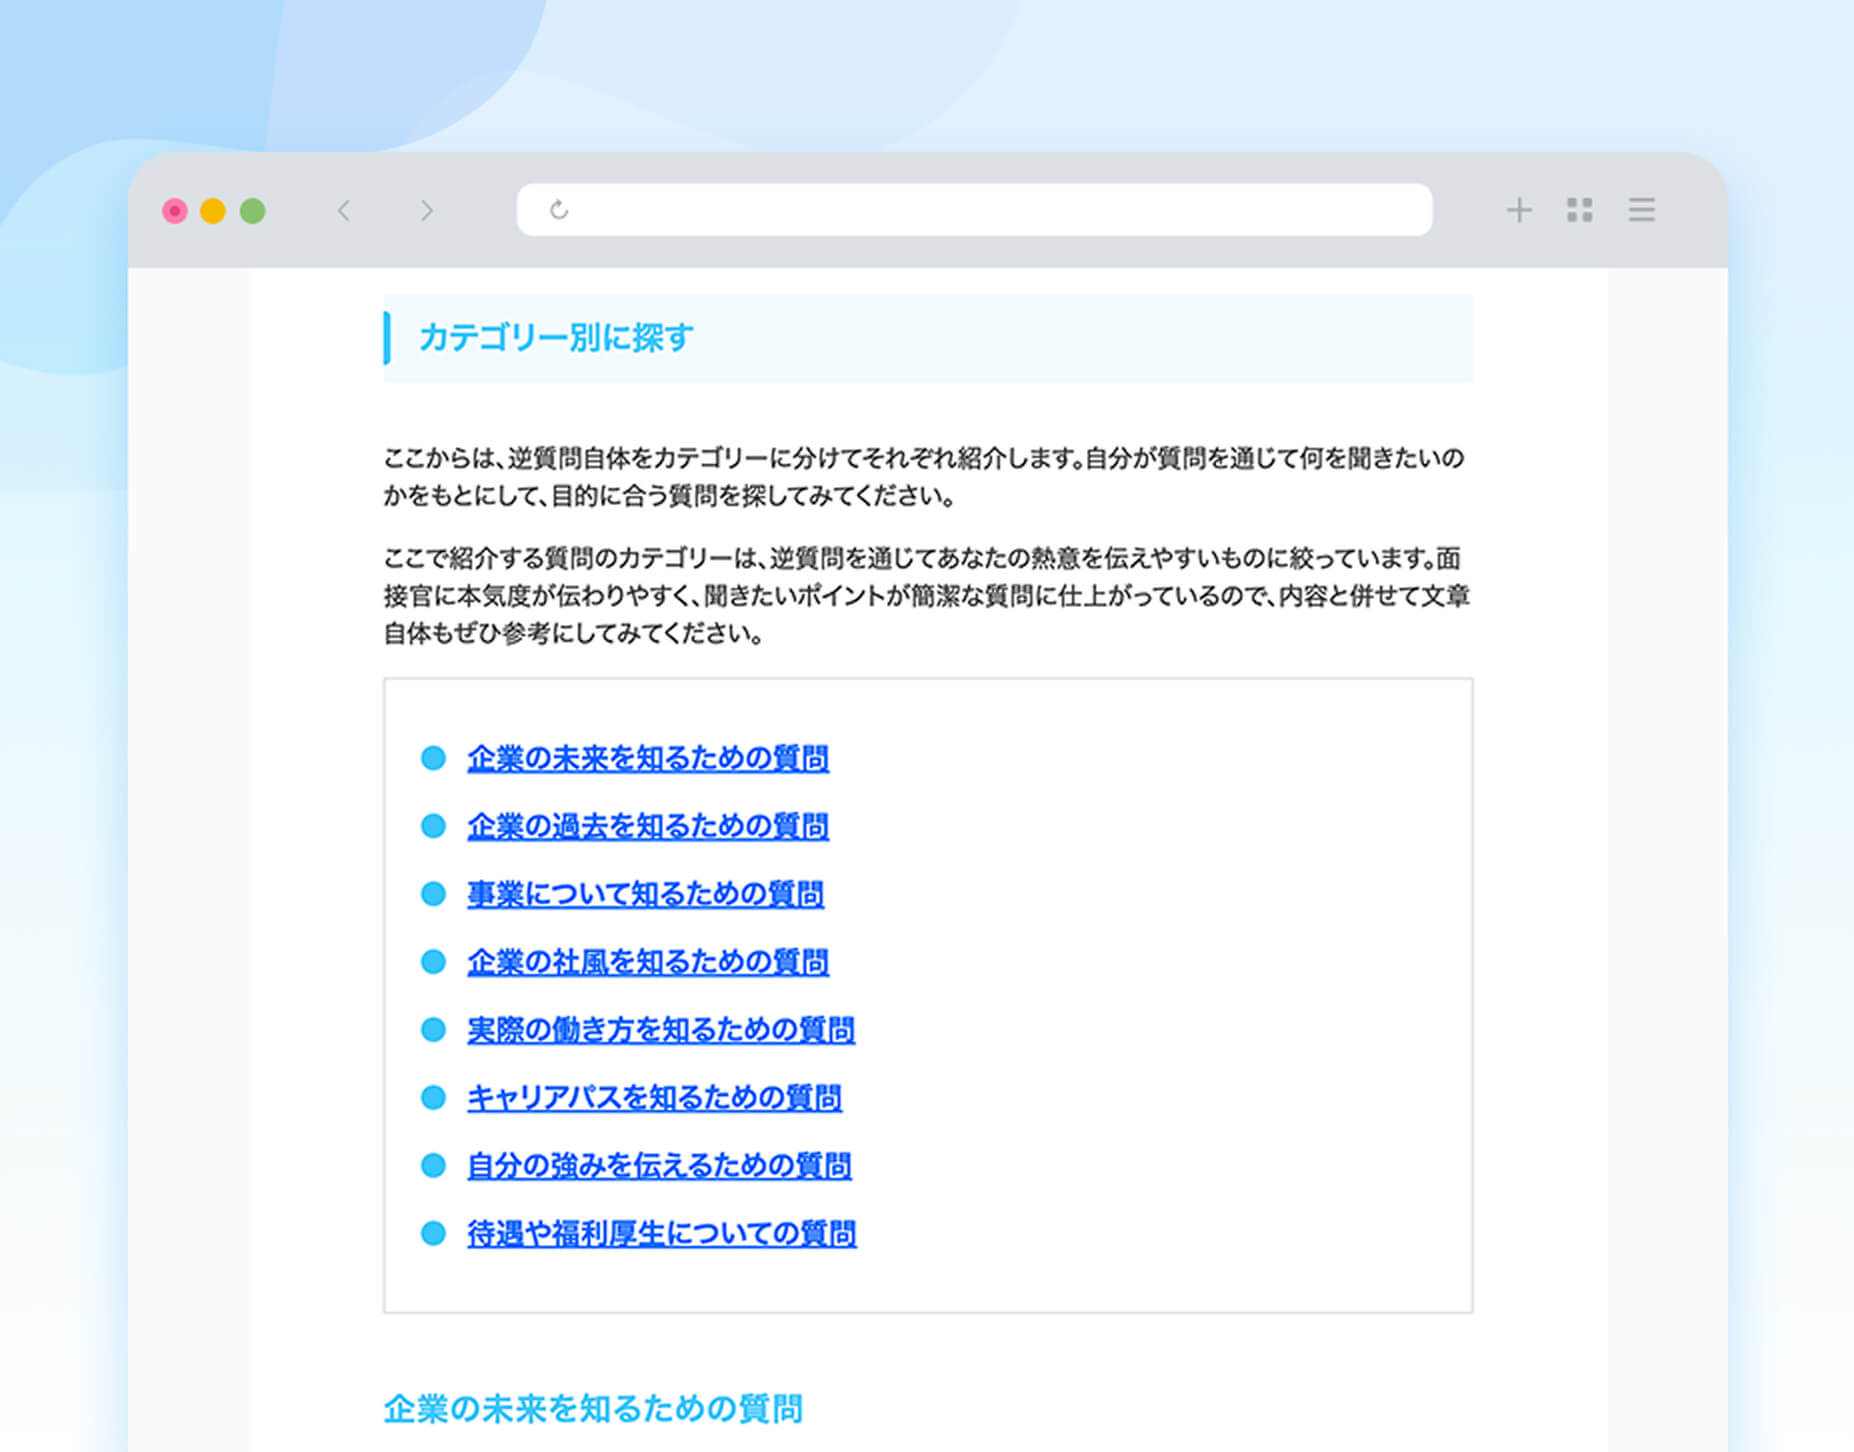
Task: Open the tab grid overview icon
Action: point(1579,210)
